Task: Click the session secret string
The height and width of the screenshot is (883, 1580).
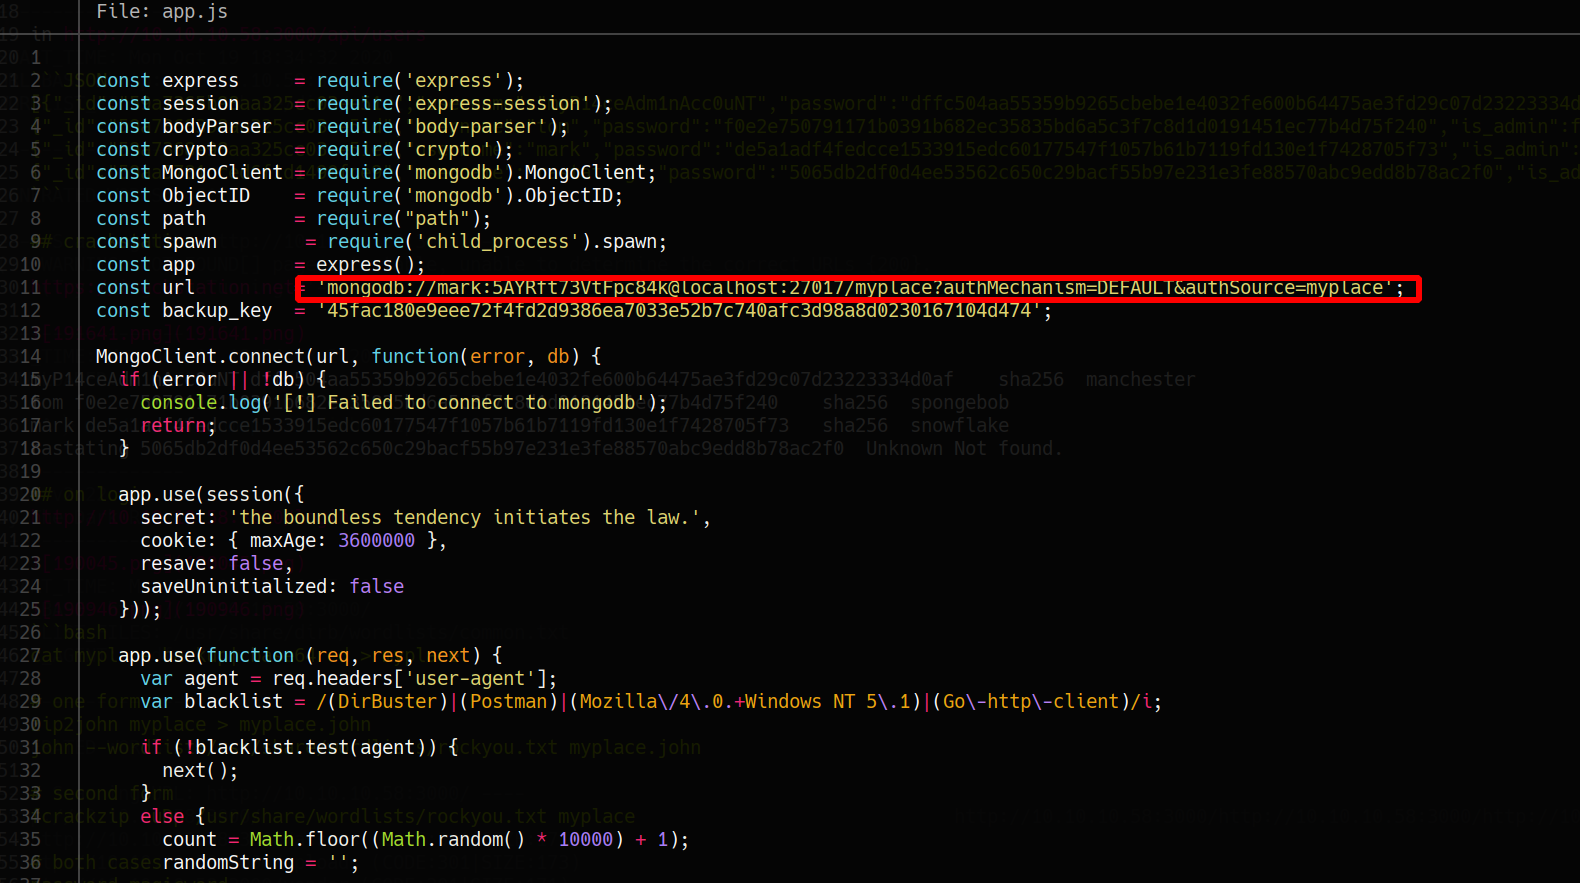Action: click(464, 518)
